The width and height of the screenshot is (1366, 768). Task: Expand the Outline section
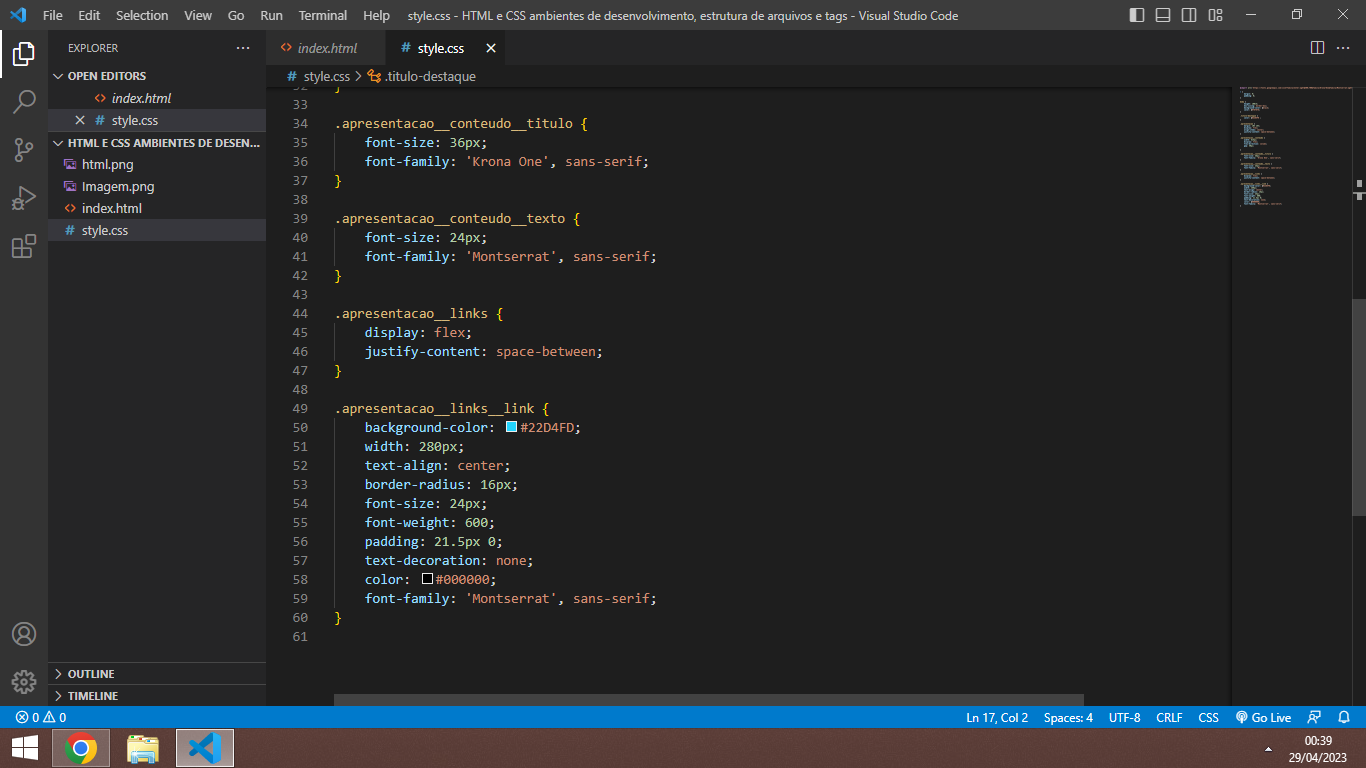click(156, 674)
